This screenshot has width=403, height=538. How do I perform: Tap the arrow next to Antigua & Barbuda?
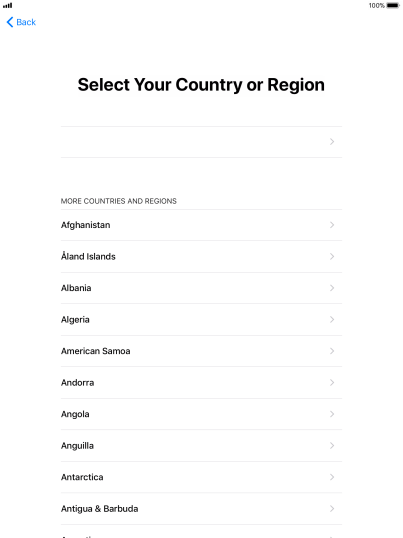point(332,509)
